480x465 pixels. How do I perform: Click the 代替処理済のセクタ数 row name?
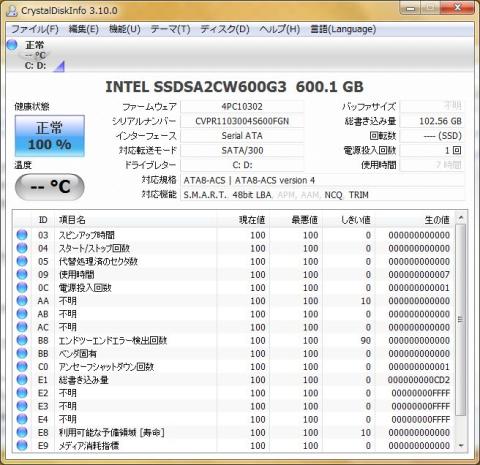[98, 261]
